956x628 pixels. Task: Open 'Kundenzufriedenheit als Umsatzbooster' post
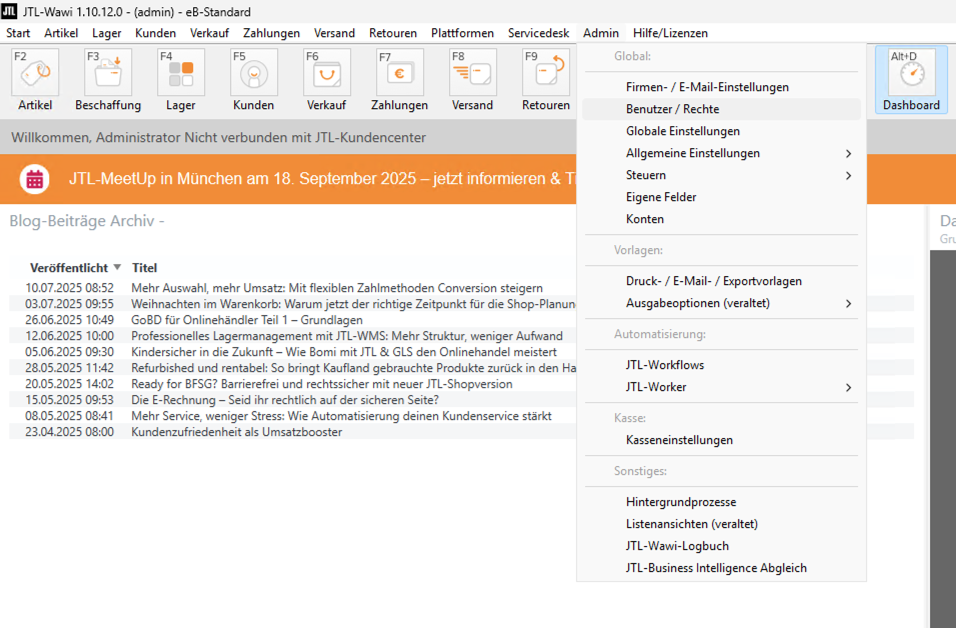[237, 432]
